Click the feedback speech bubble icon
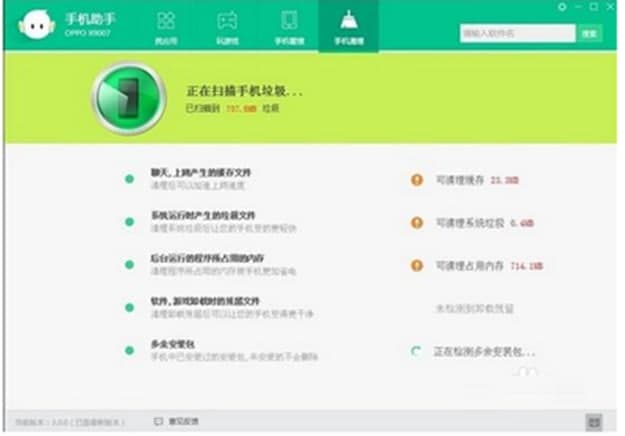Viewport: 625px width, 436px height. click(x=159, y=421)
